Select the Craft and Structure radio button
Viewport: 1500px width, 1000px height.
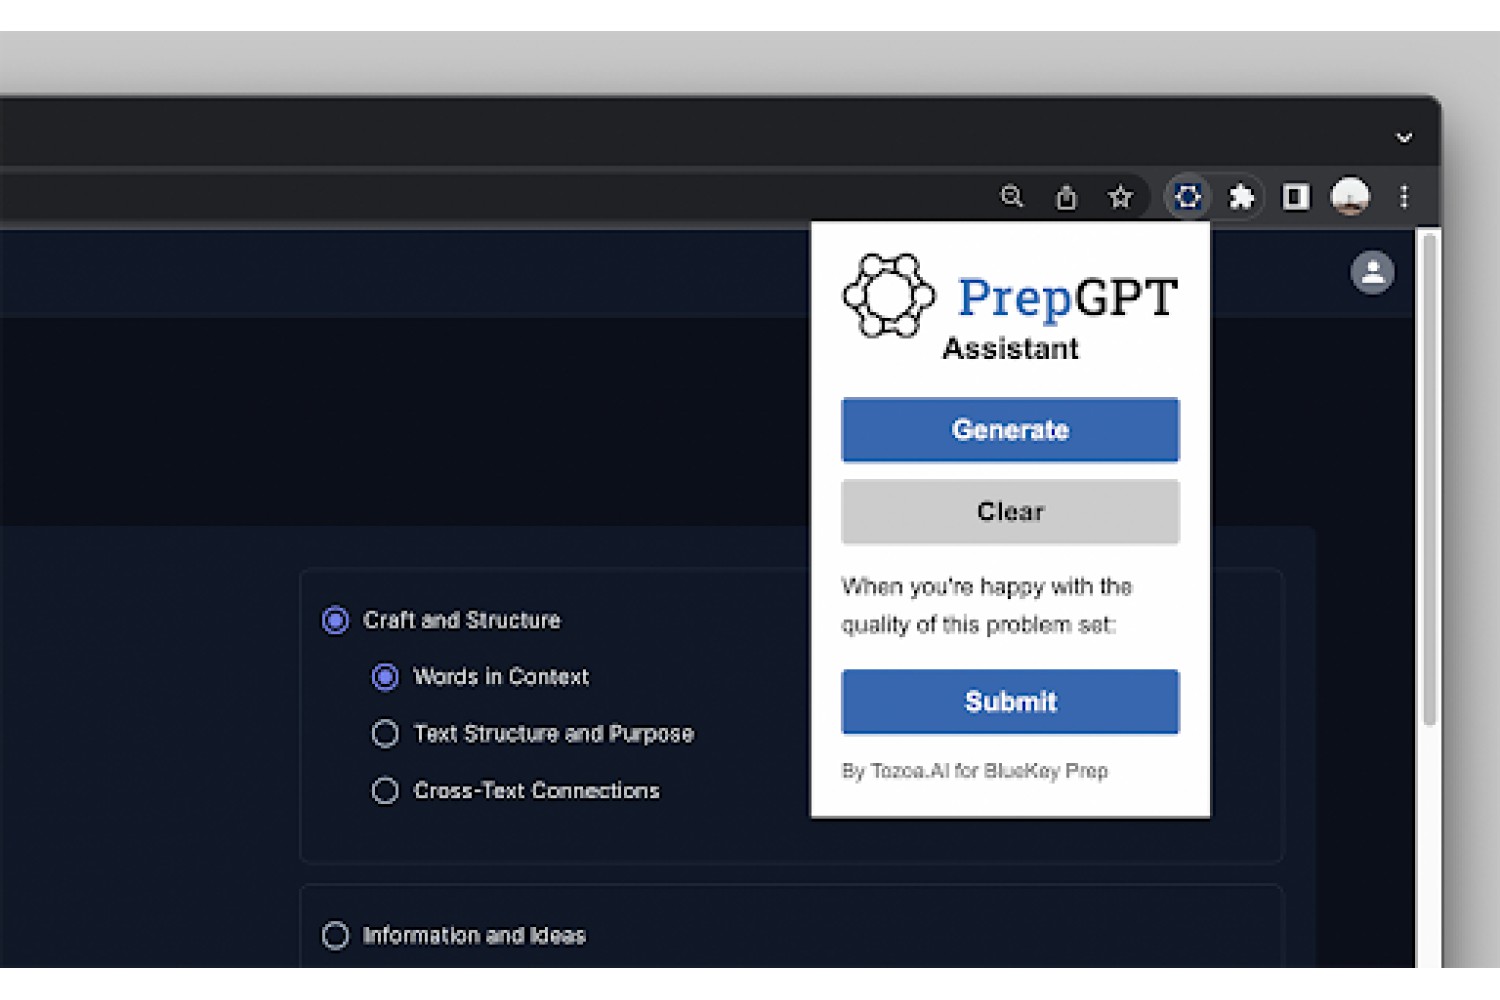click(x=336, y=620)
